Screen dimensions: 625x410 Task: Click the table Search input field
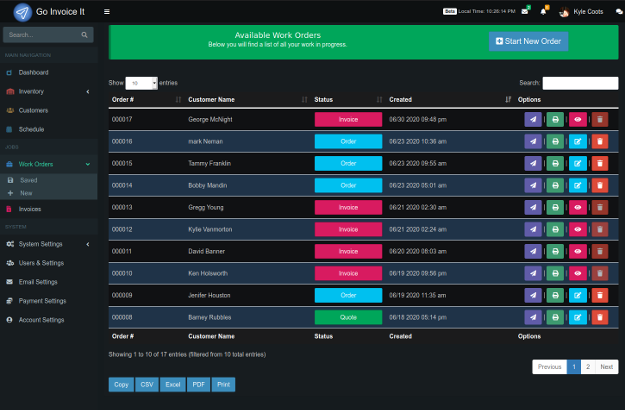click(580, 83)
